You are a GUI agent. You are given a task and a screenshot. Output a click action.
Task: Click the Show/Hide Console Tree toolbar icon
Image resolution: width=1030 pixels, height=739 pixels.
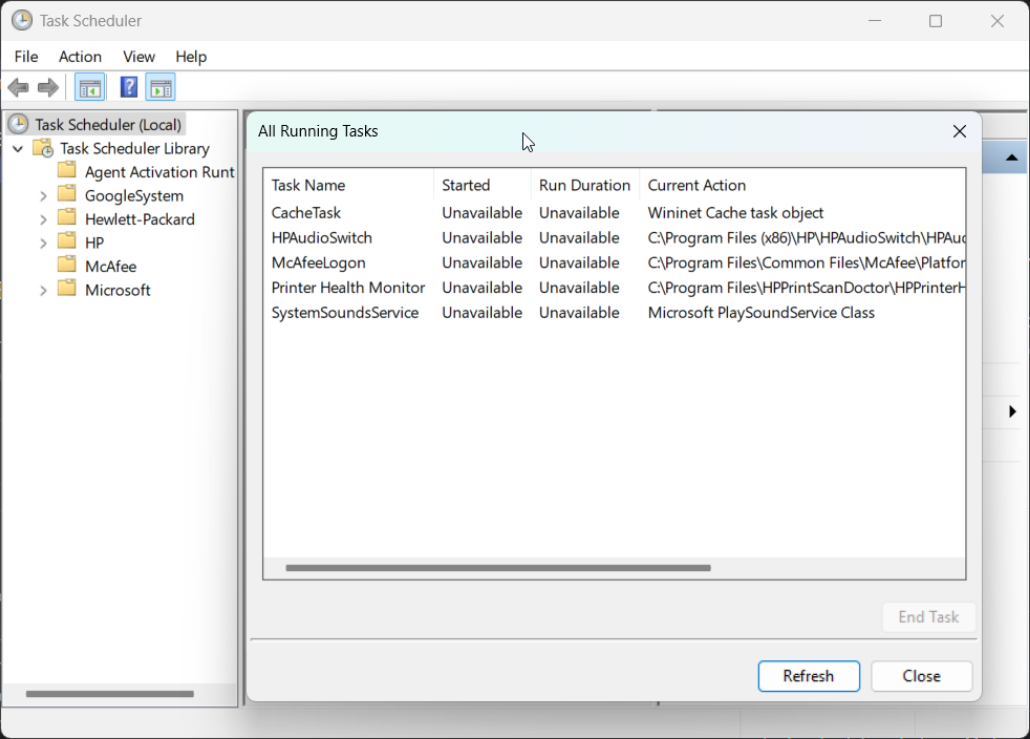89,87
